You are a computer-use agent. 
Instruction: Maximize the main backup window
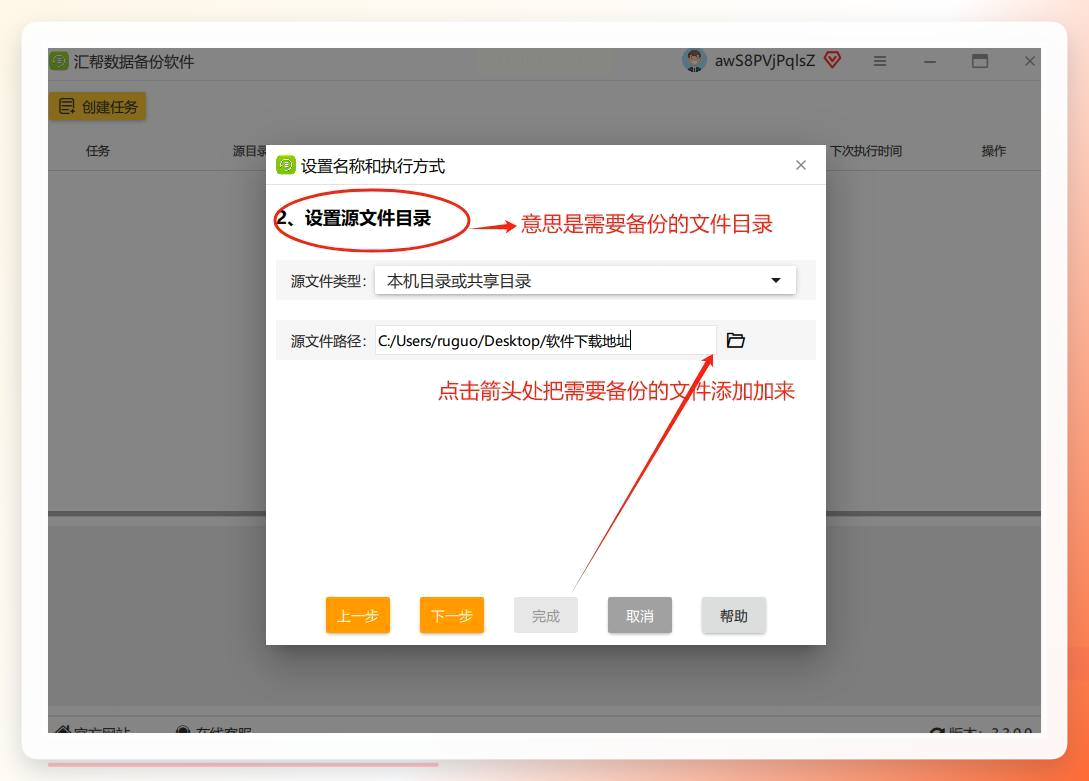point(980,61)
